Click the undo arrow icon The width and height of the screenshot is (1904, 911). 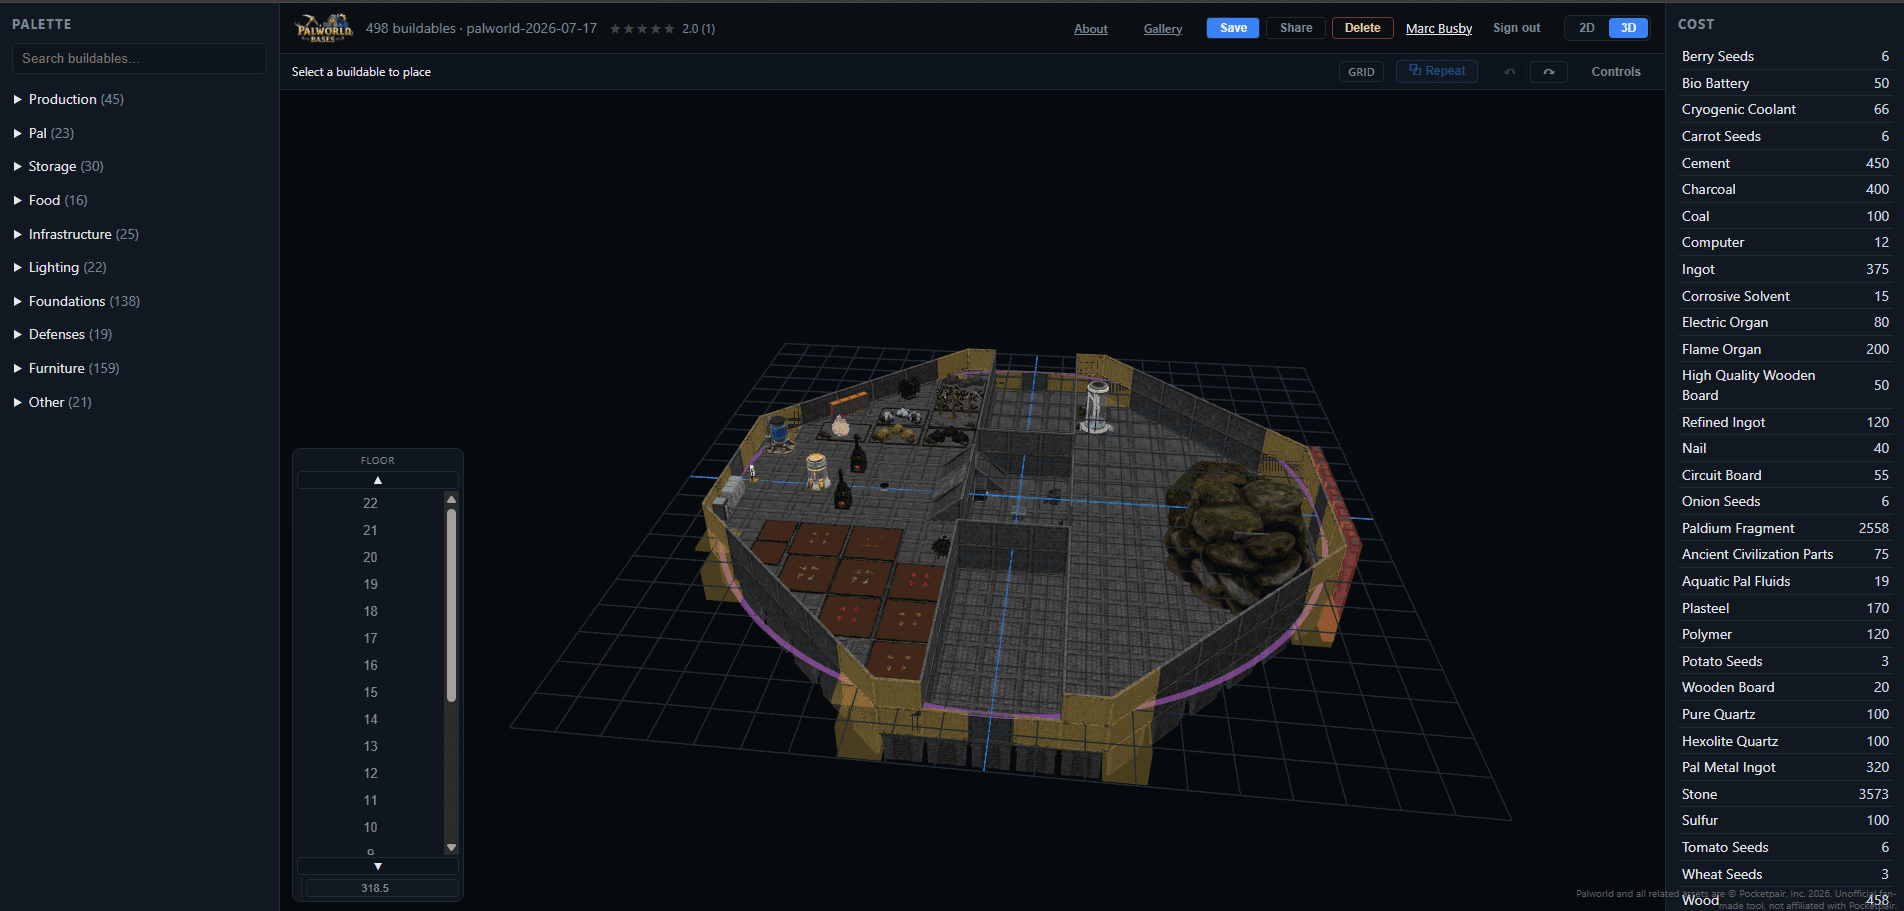pos(1510,72)
